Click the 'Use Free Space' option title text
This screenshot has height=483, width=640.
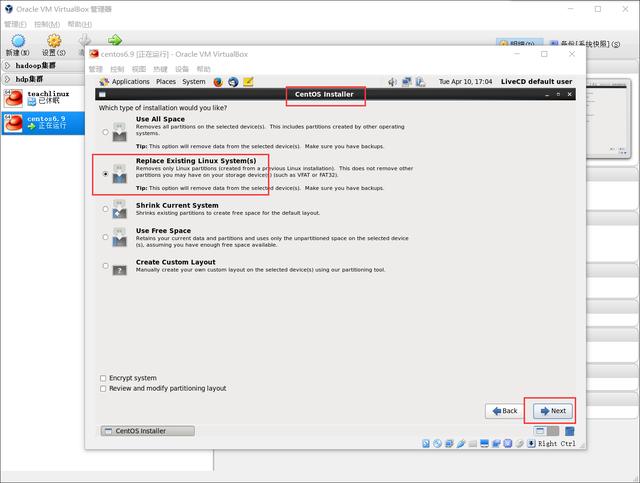tap(163, 231)
